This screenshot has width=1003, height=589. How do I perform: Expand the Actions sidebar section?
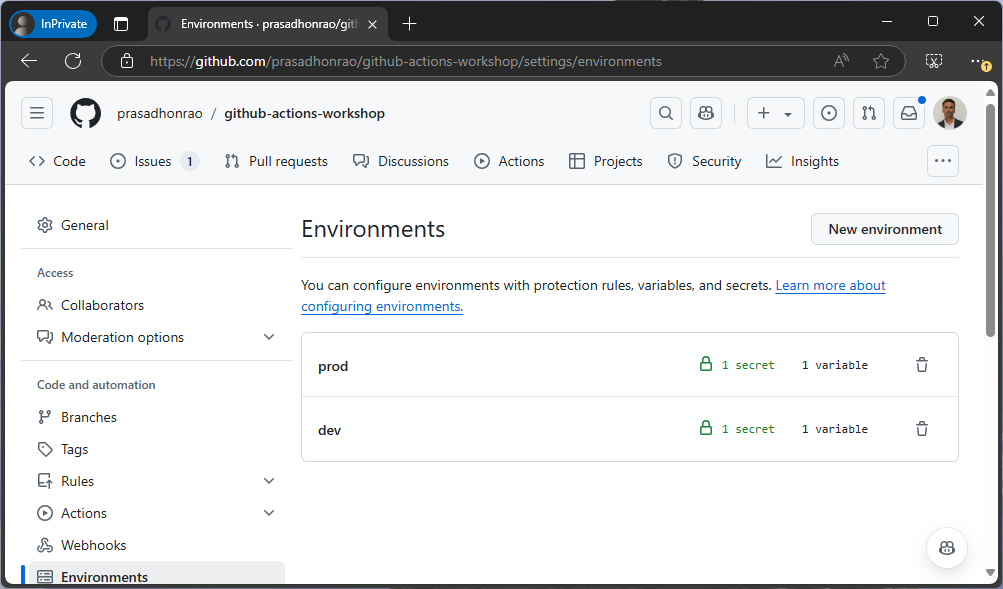pyautogui.click(x=268, y=512)
